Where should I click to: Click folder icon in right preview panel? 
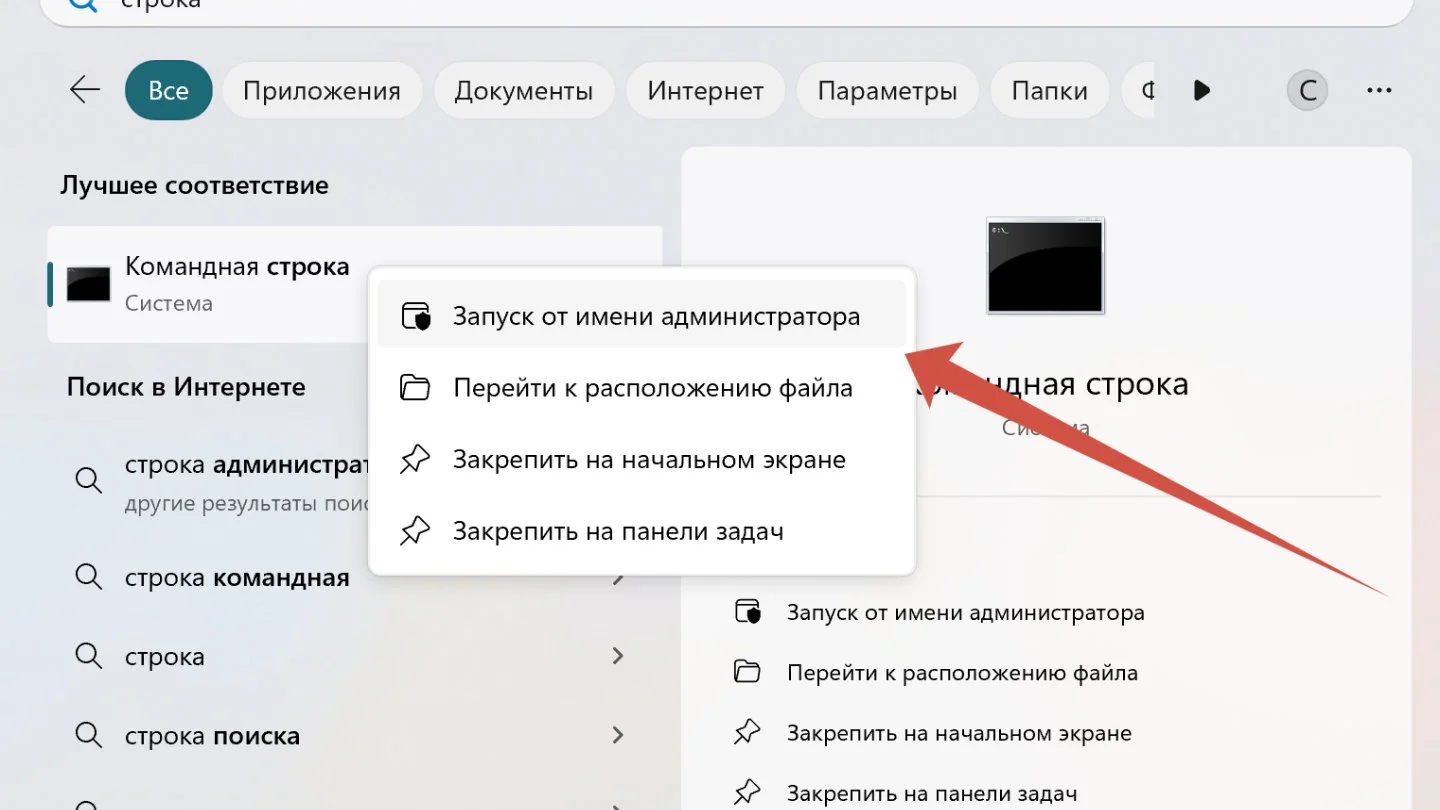point(747,672)
